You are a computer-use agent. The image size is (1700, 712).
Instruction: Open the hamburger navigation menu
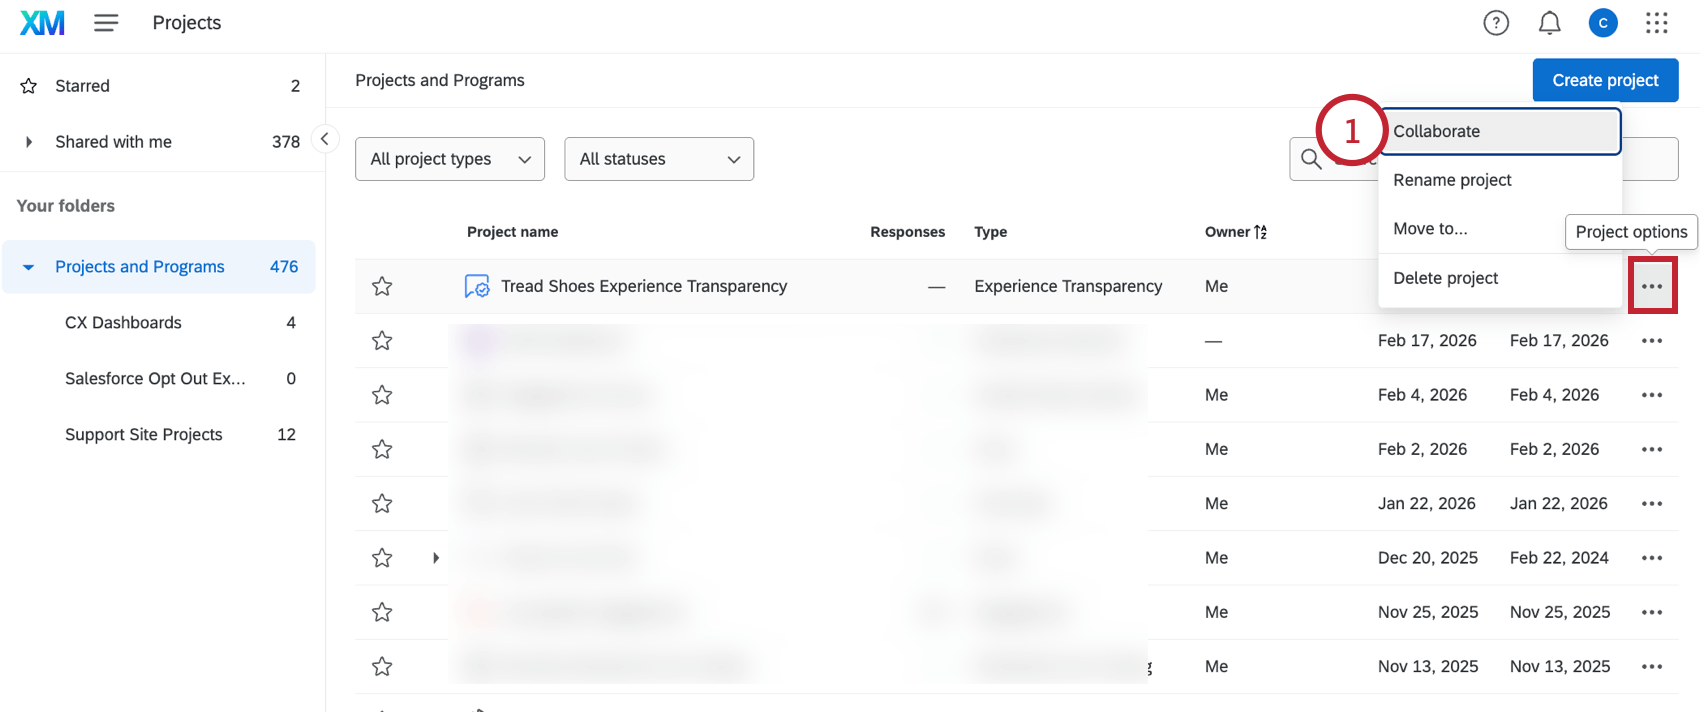(x=106, y=23)
